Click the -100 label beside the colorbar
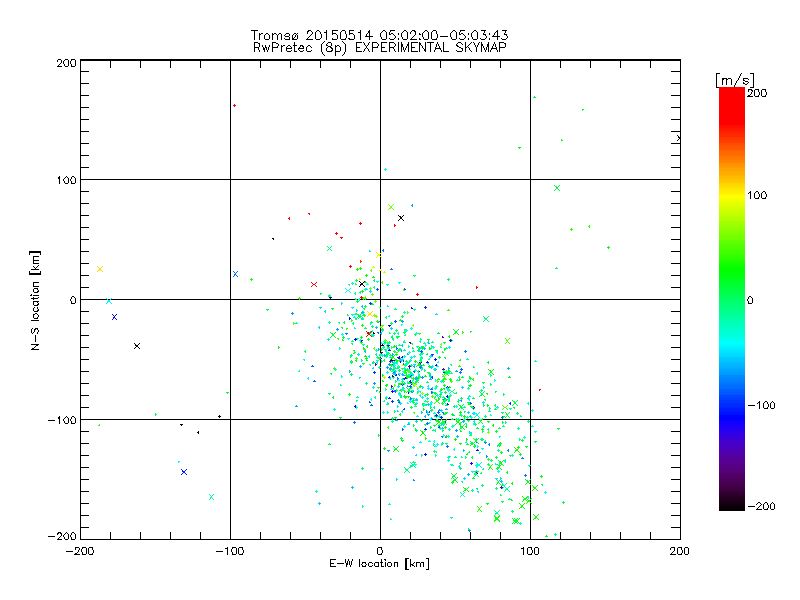 pyautogui.click(x=761, y=405)
